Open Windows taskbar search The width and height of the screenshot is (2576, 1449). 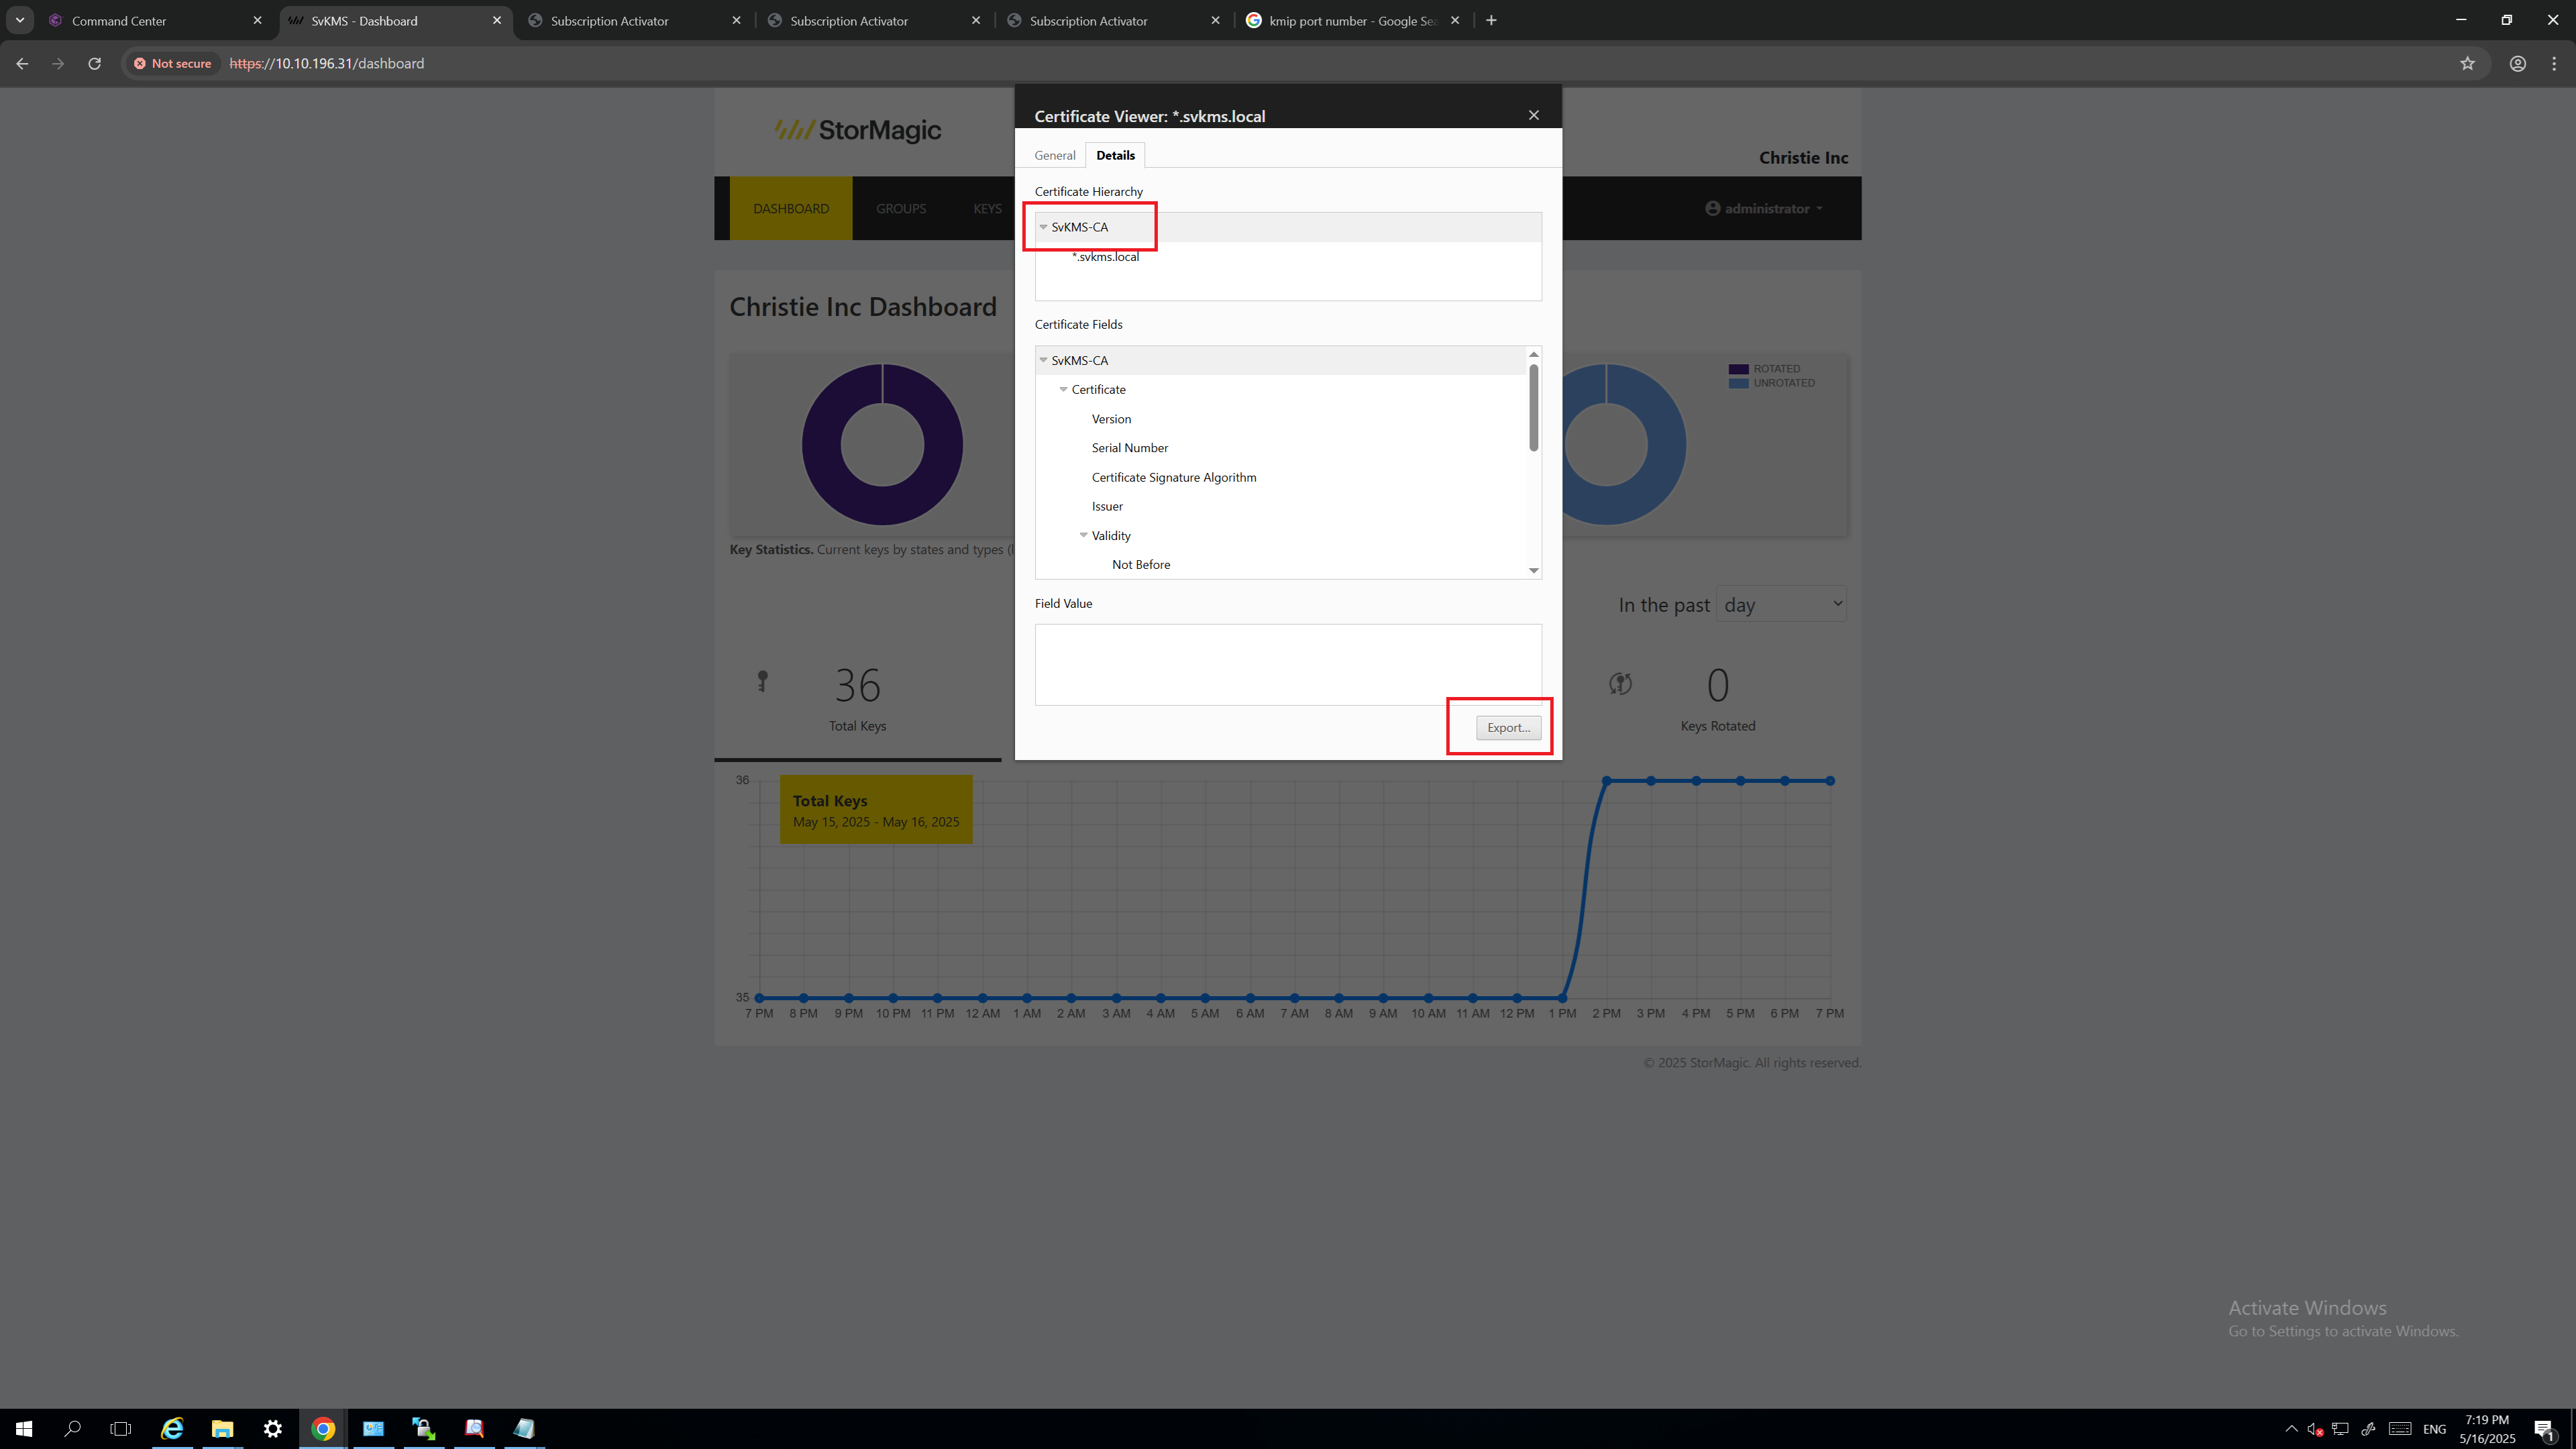(x=72, y=1428)
